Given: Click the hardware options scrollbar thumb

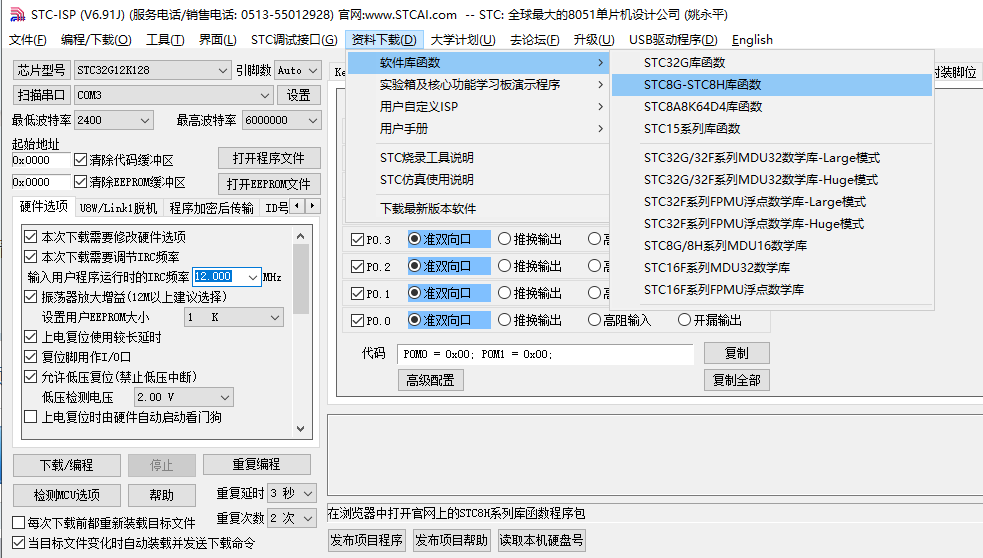Looking at the screenshot, I should click(300, 279).
